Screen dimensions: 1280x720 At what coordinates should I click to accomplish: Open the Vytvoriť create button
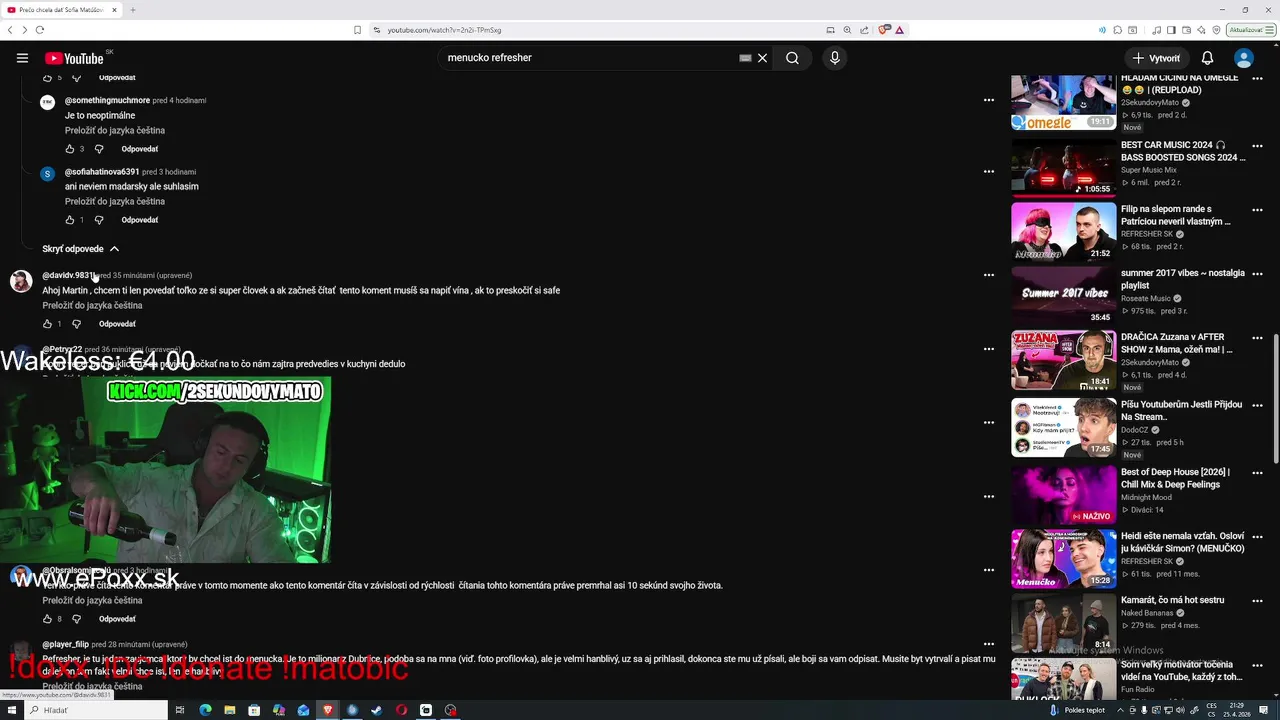(1156, 58)
